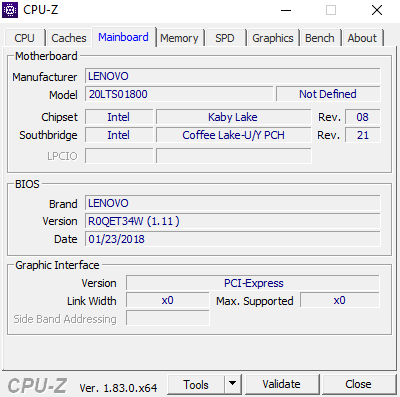The image size is (400, 397).
Task: Select the Model 20LTS01800 field
Action: pos(179,94)
